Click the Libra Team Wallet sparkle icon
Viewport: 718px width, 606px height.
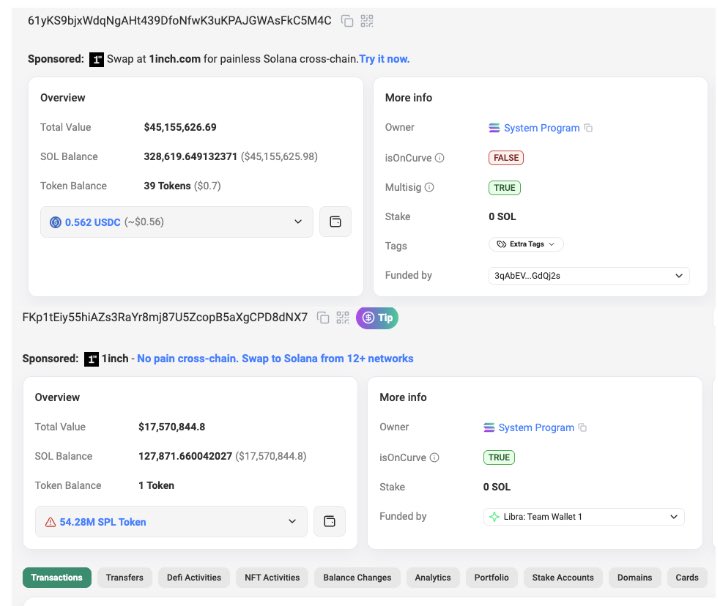(494, 517)
